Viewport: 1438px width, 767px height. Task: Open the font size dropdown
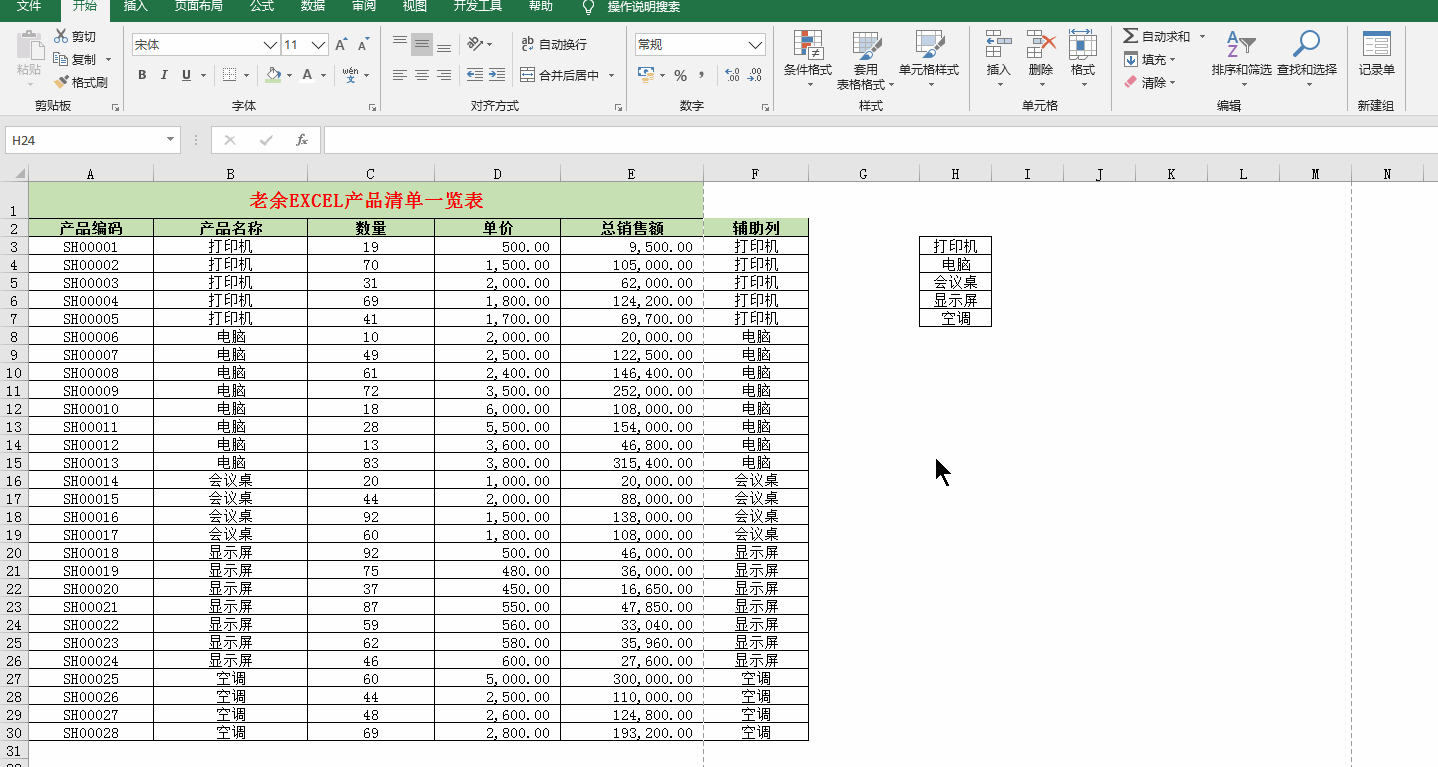coord(319,45)
